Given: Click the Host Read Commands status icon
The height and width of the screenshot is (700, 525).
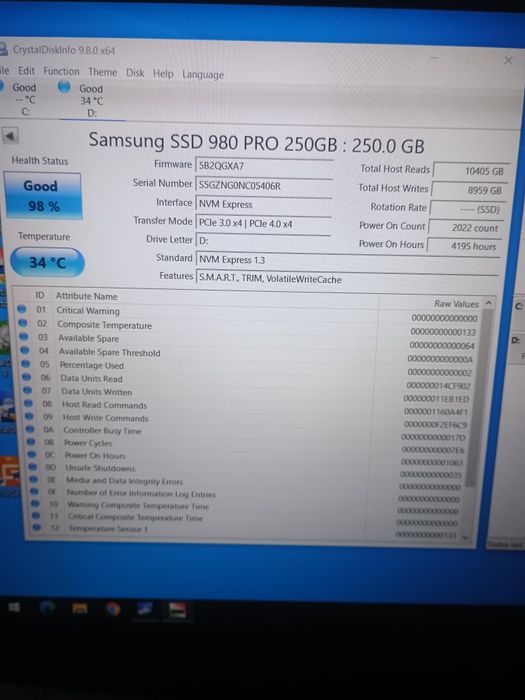Looking at the screenshot, I should [x=29, y=403].
